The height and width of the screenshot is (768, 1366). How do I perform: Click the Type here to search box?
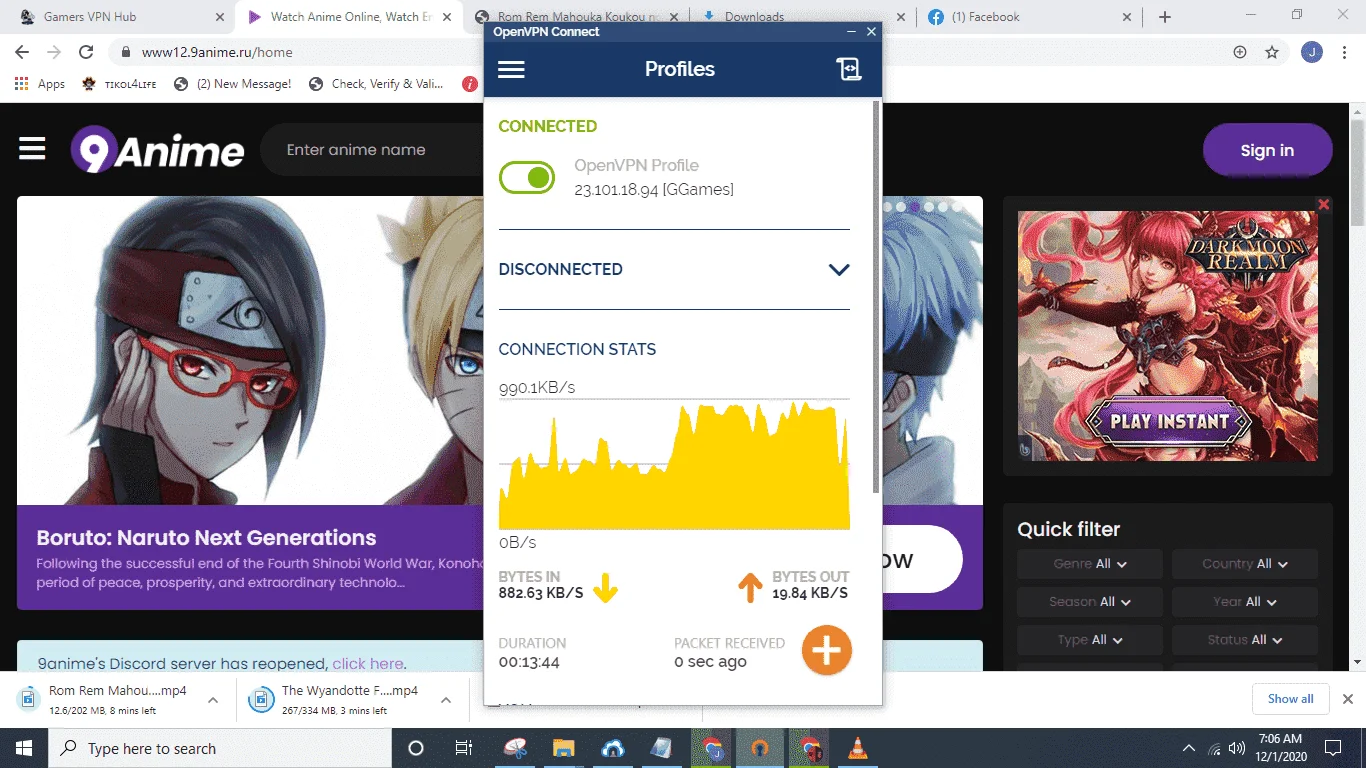coord(220,748)
